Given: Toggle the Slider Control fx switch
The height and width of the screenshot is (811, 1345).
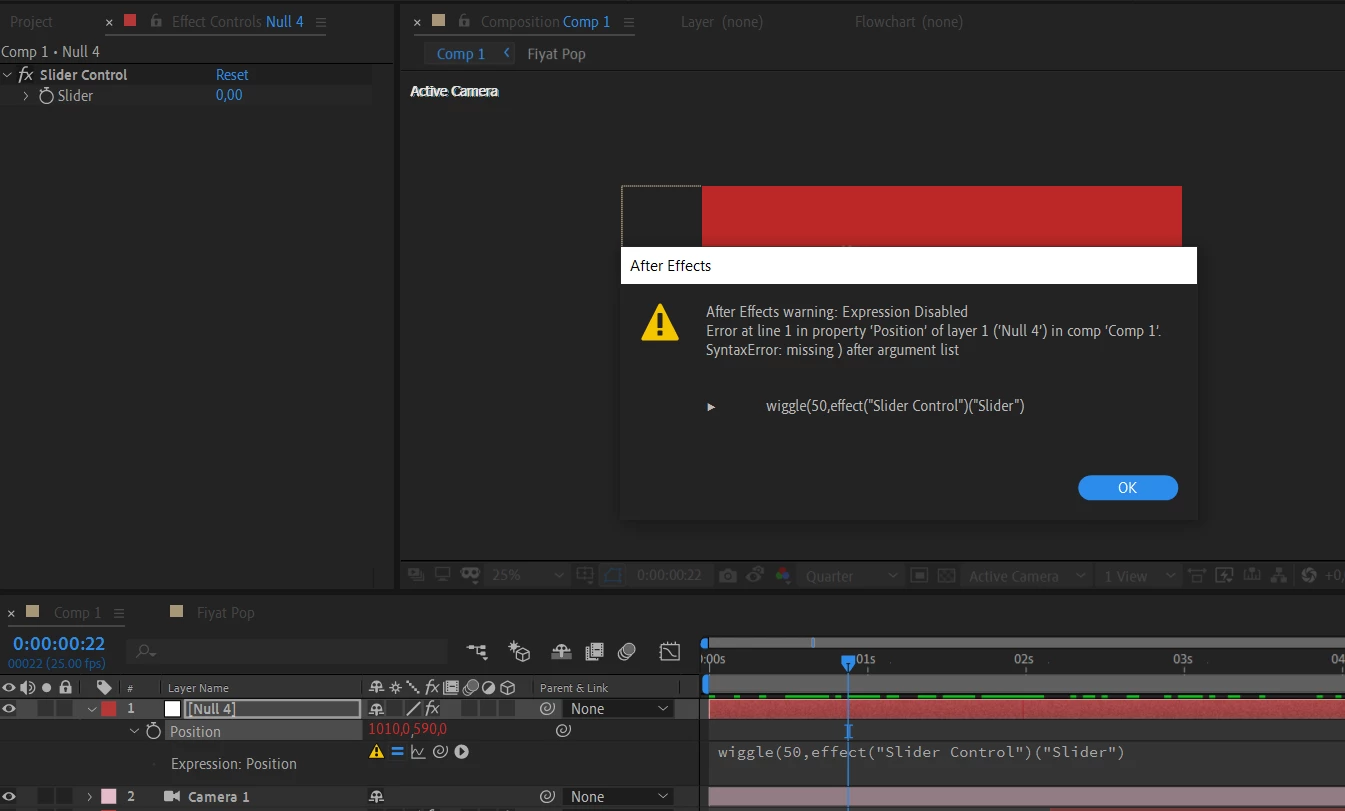Looking at the screenshot, I should [26, 75].
